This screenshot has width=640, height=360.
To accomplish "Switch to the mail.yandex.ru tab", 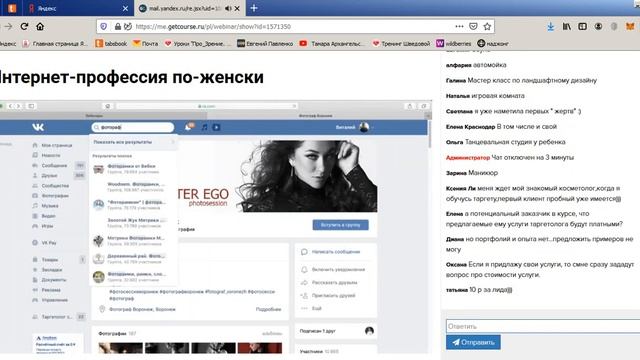I will point(189,8).
